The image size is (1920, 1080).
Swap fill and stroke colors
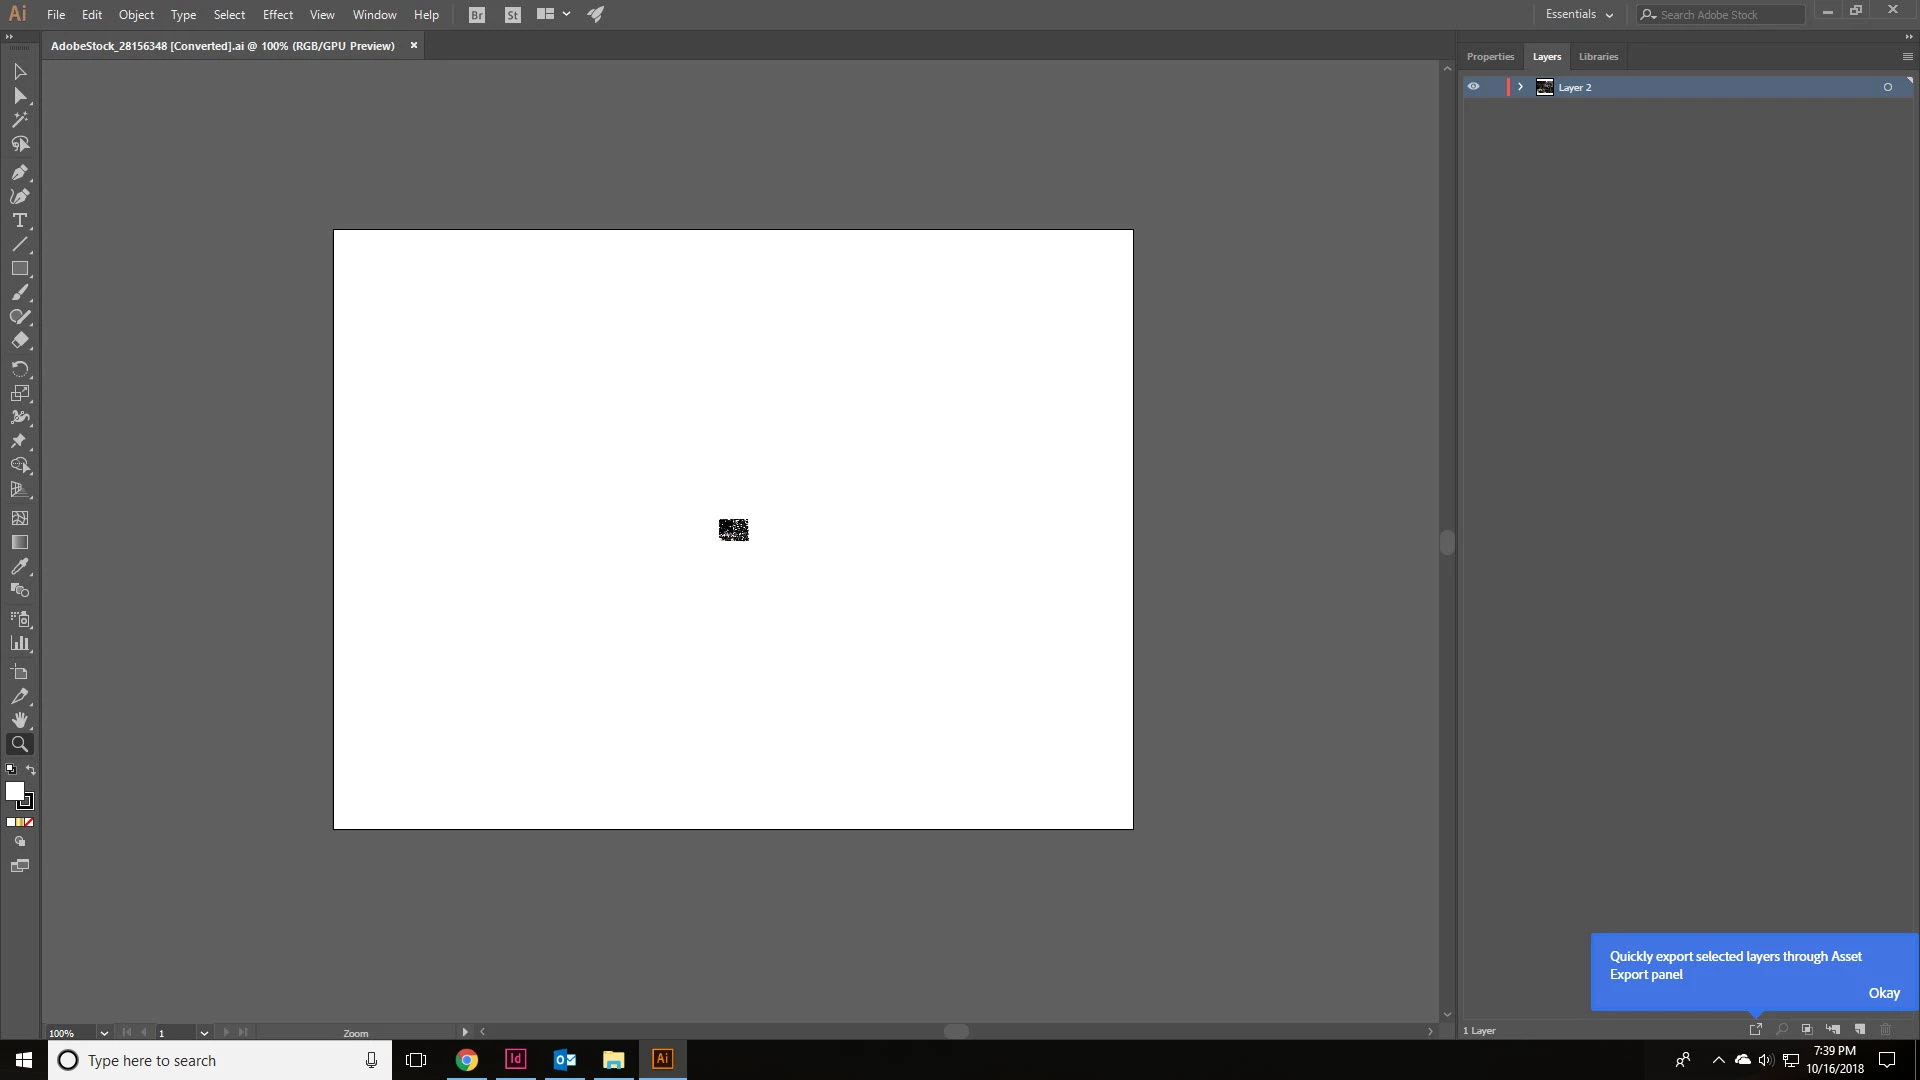point(31,770)
